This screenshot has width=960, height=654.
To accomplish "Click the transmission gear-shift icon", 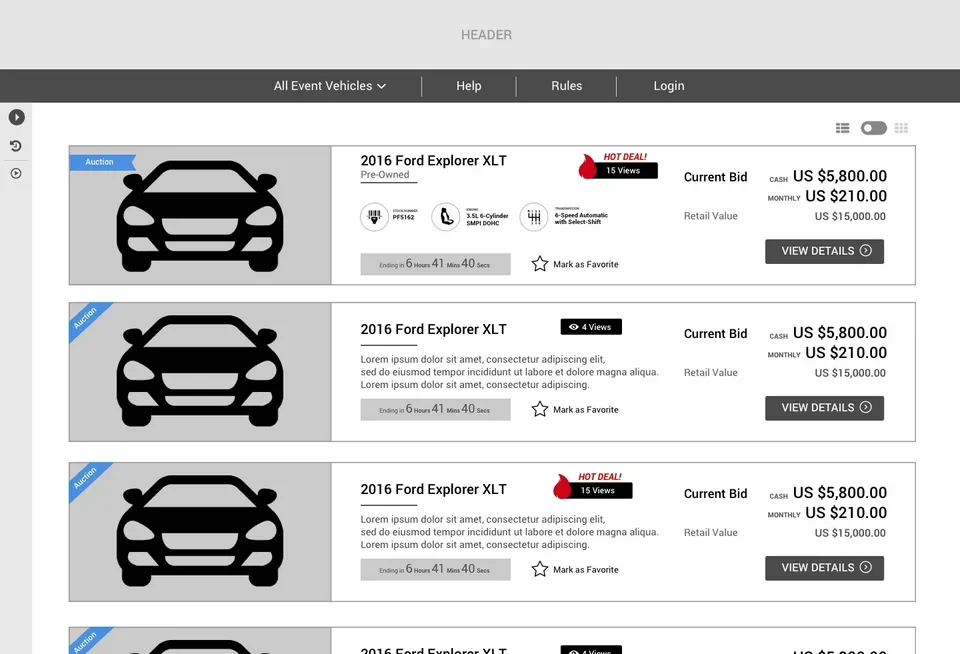I will 534,217.
